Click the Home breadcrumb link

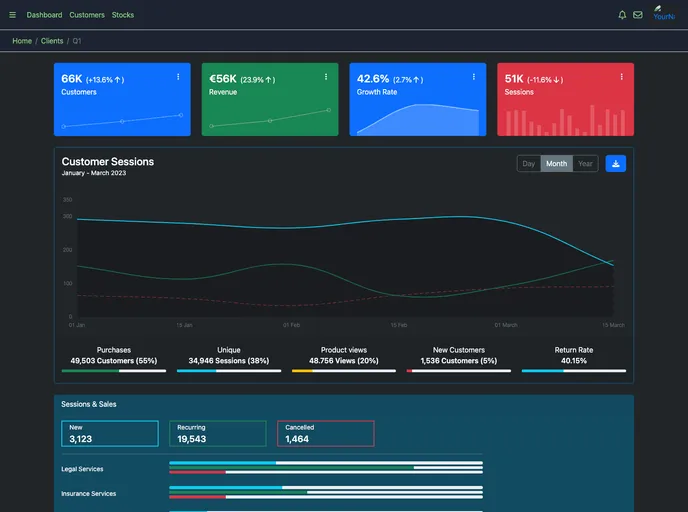(22, 41)
